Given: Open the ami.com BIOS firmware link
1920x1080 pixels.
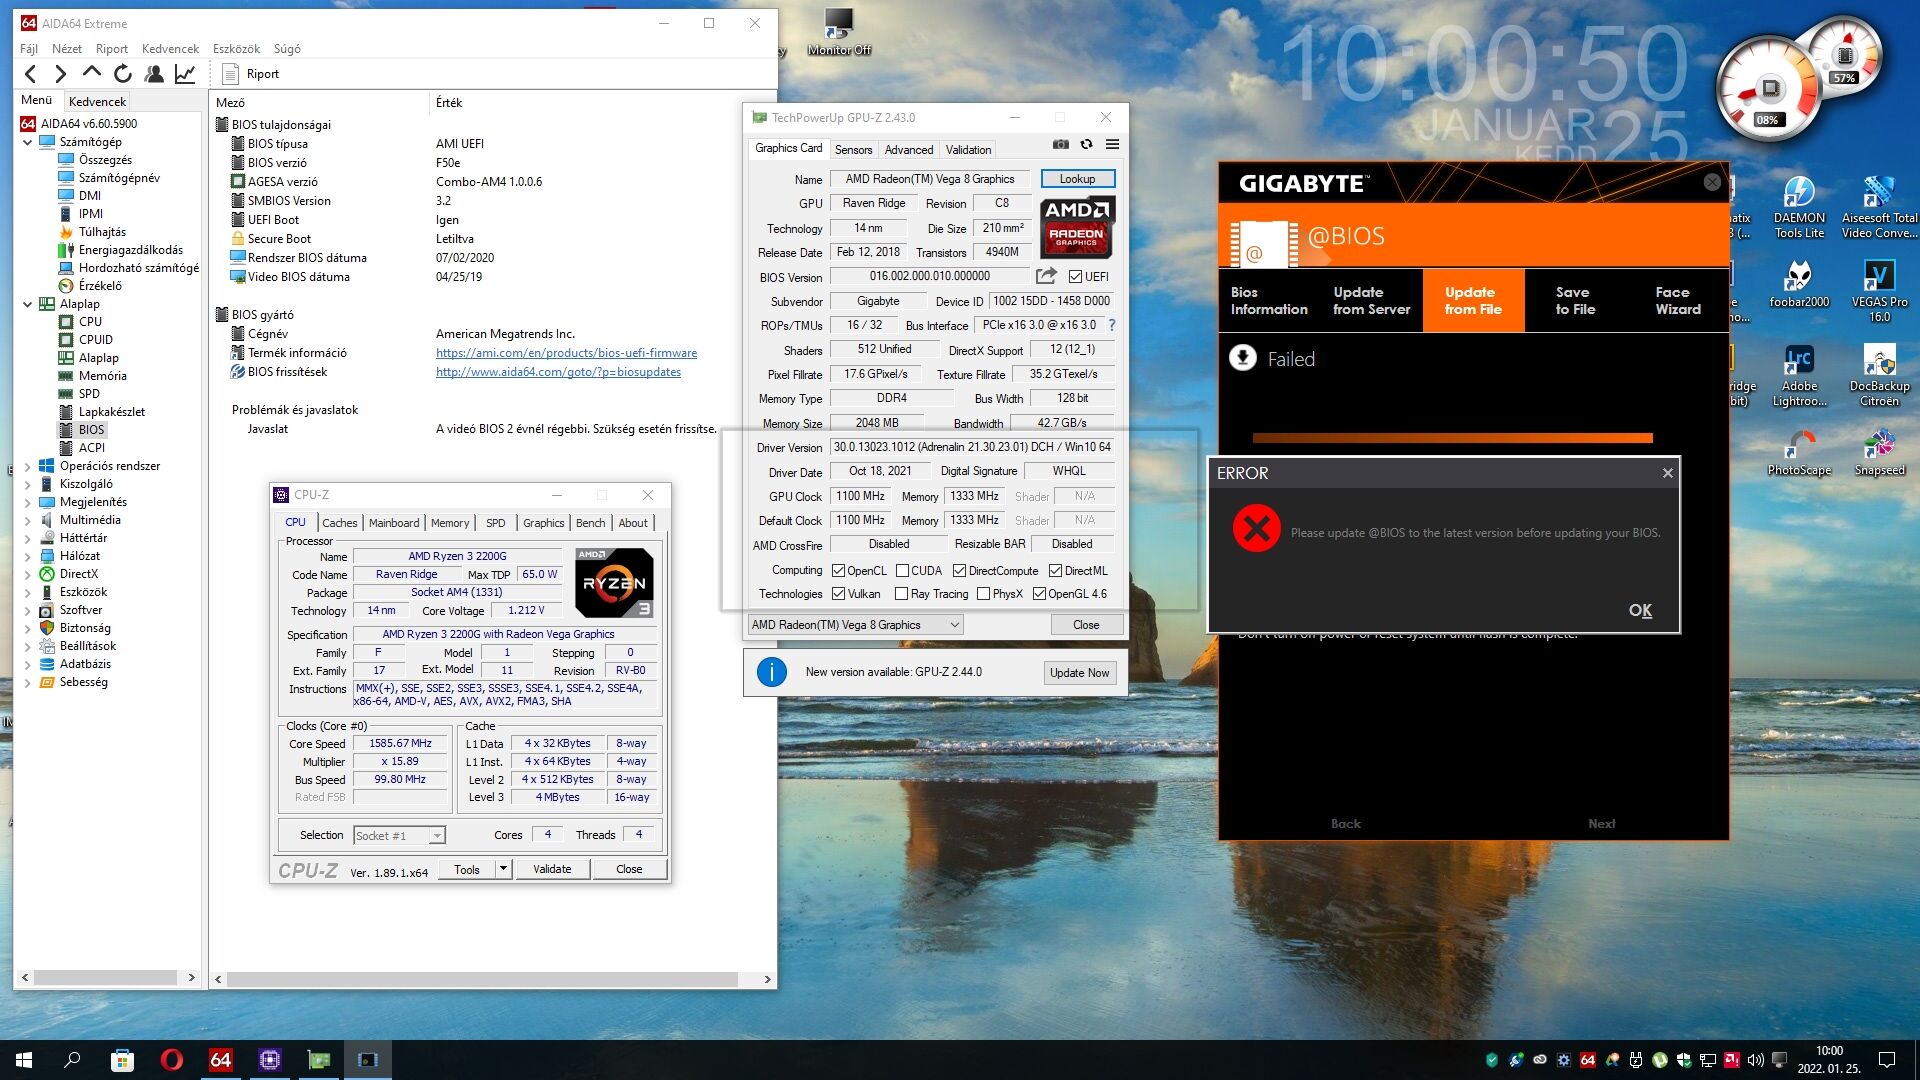Looking at the screenshot, I should pyautogui.click(x=566, y=353).
